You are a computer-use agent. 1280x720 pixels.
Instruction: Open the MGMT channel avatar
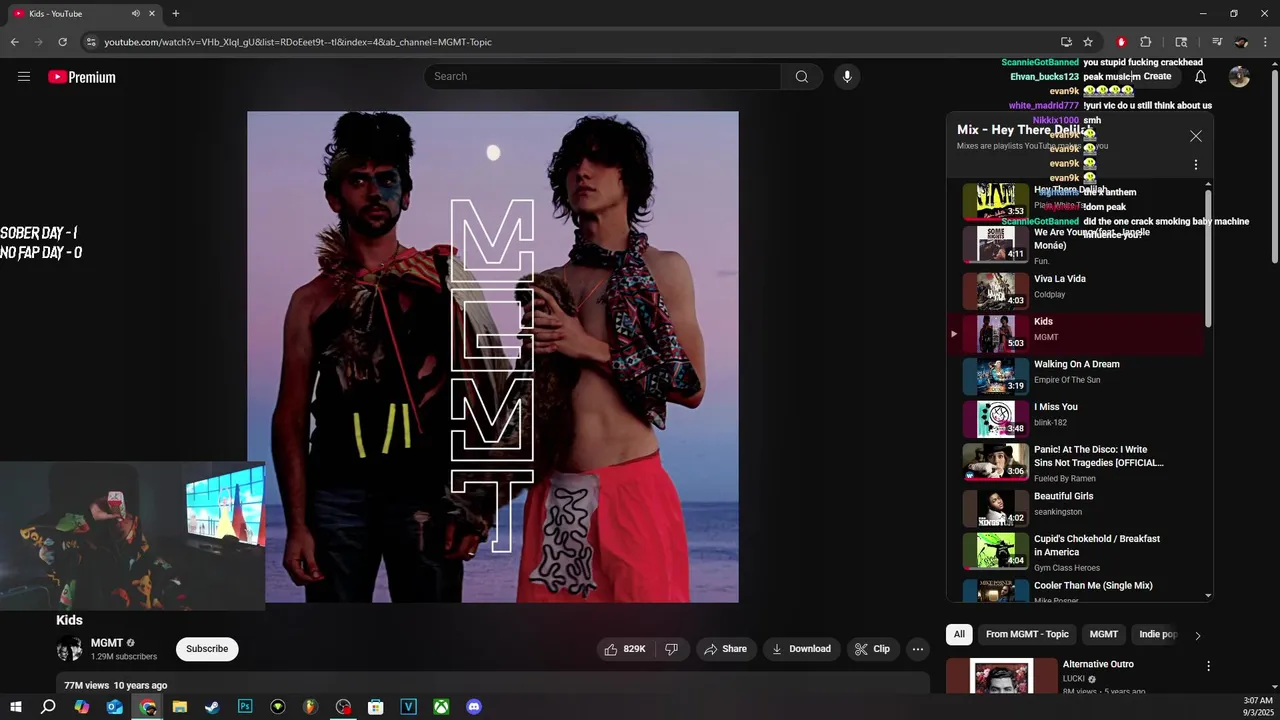click(x=69, y=649)
